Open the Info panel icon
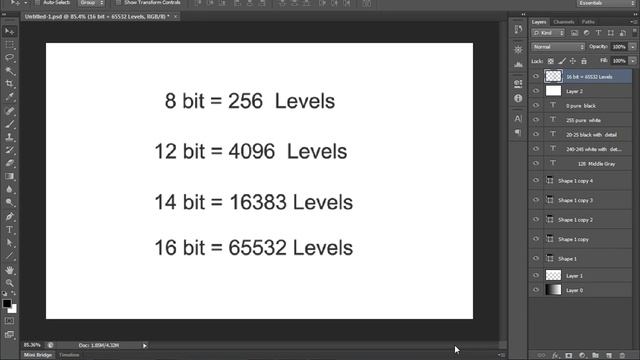The width and height of the screenshot is (640, 360). click(x=518, y=98)
